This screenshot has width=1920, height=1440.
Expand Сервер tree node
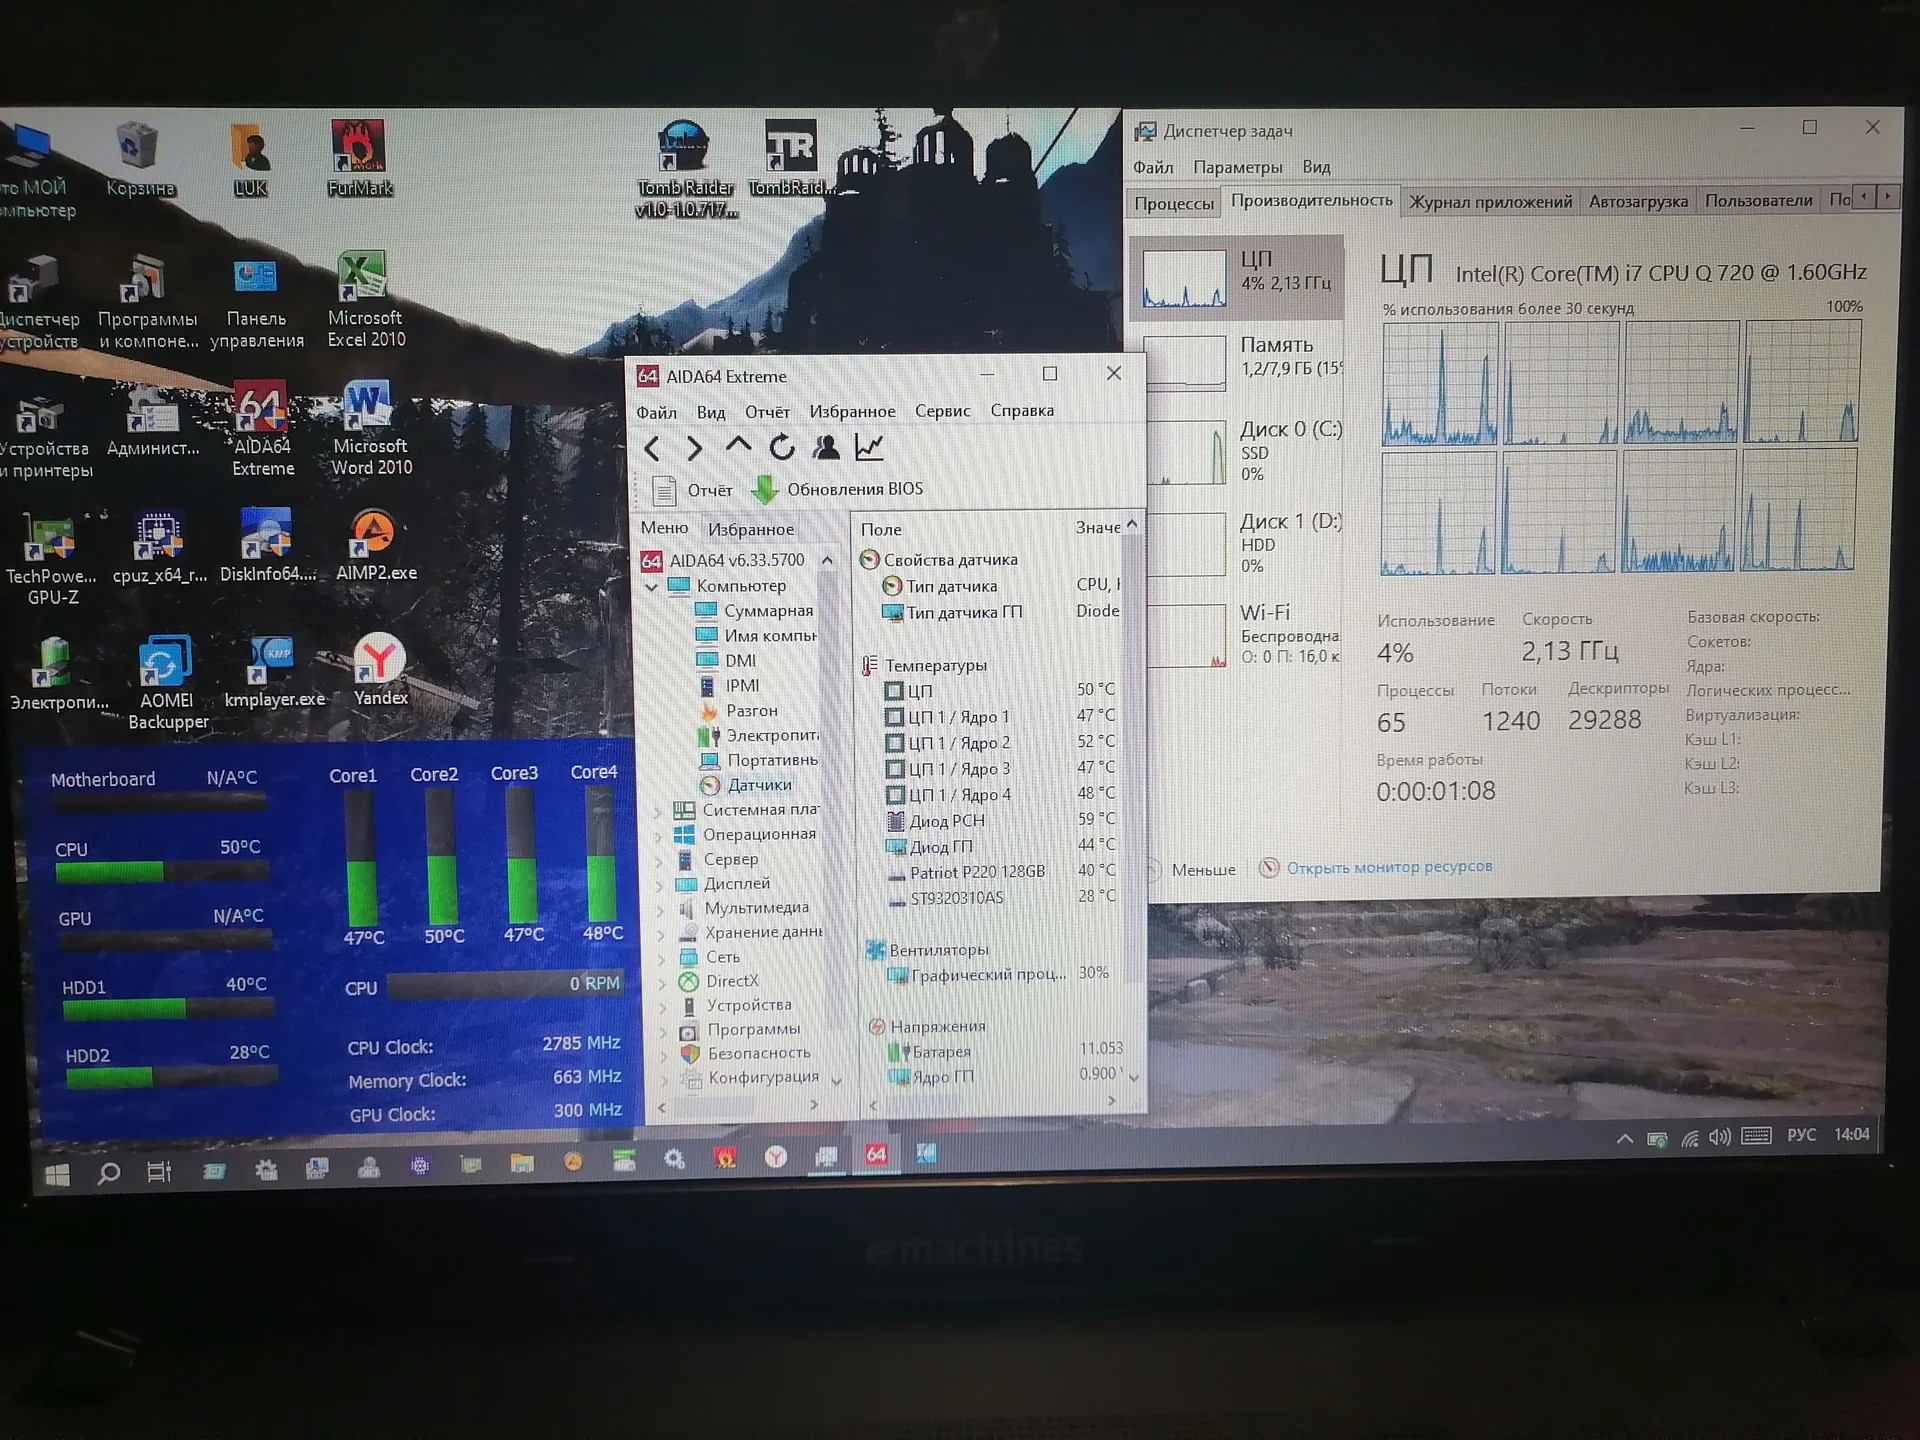(x=660, y=860)
